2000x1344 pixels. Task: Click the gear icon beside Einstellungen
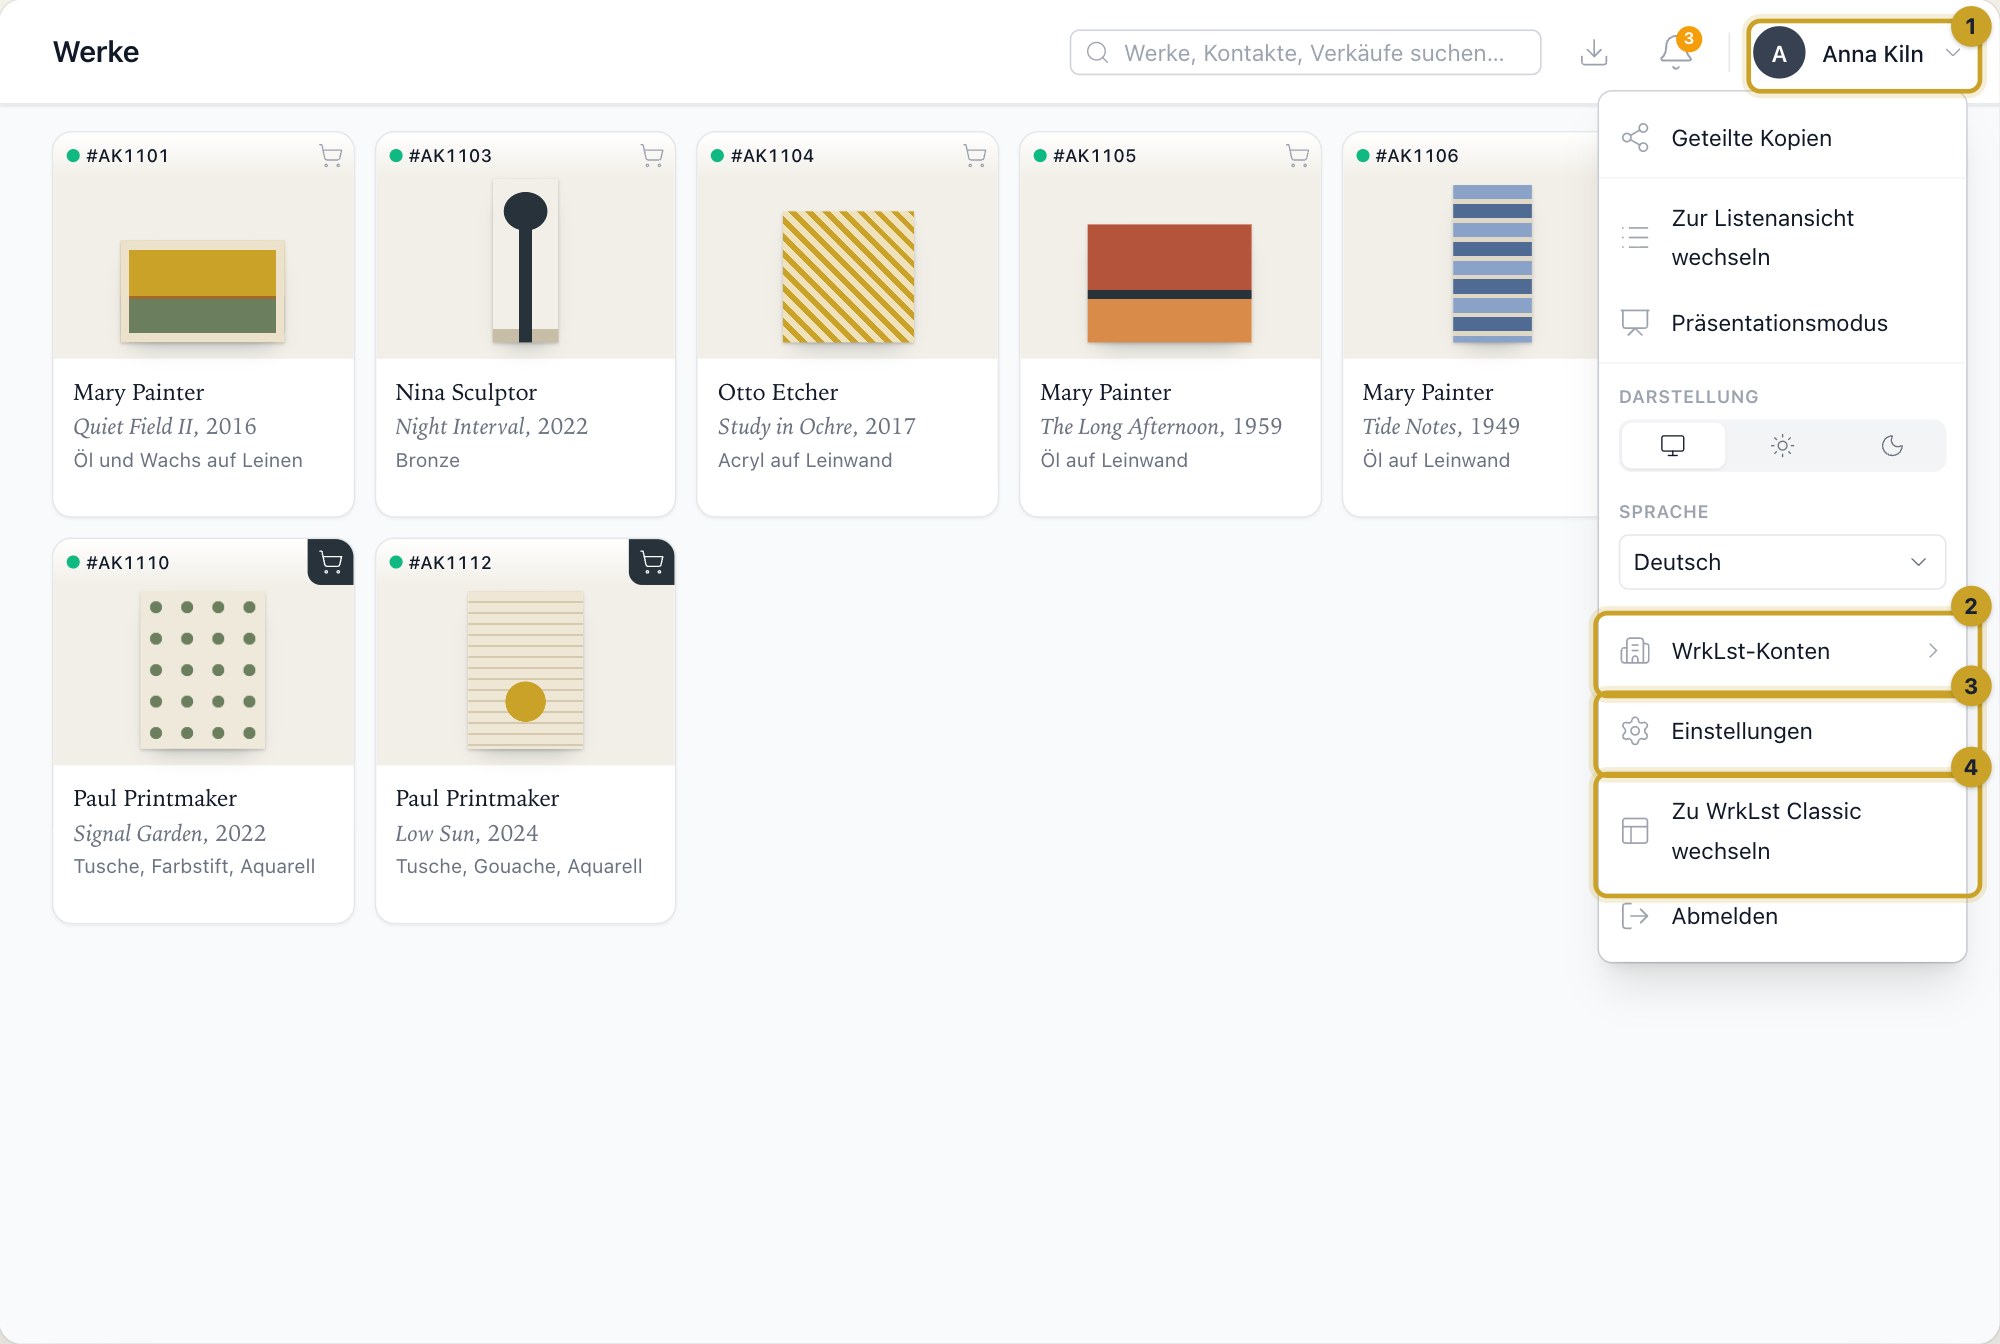[1635, 731]
